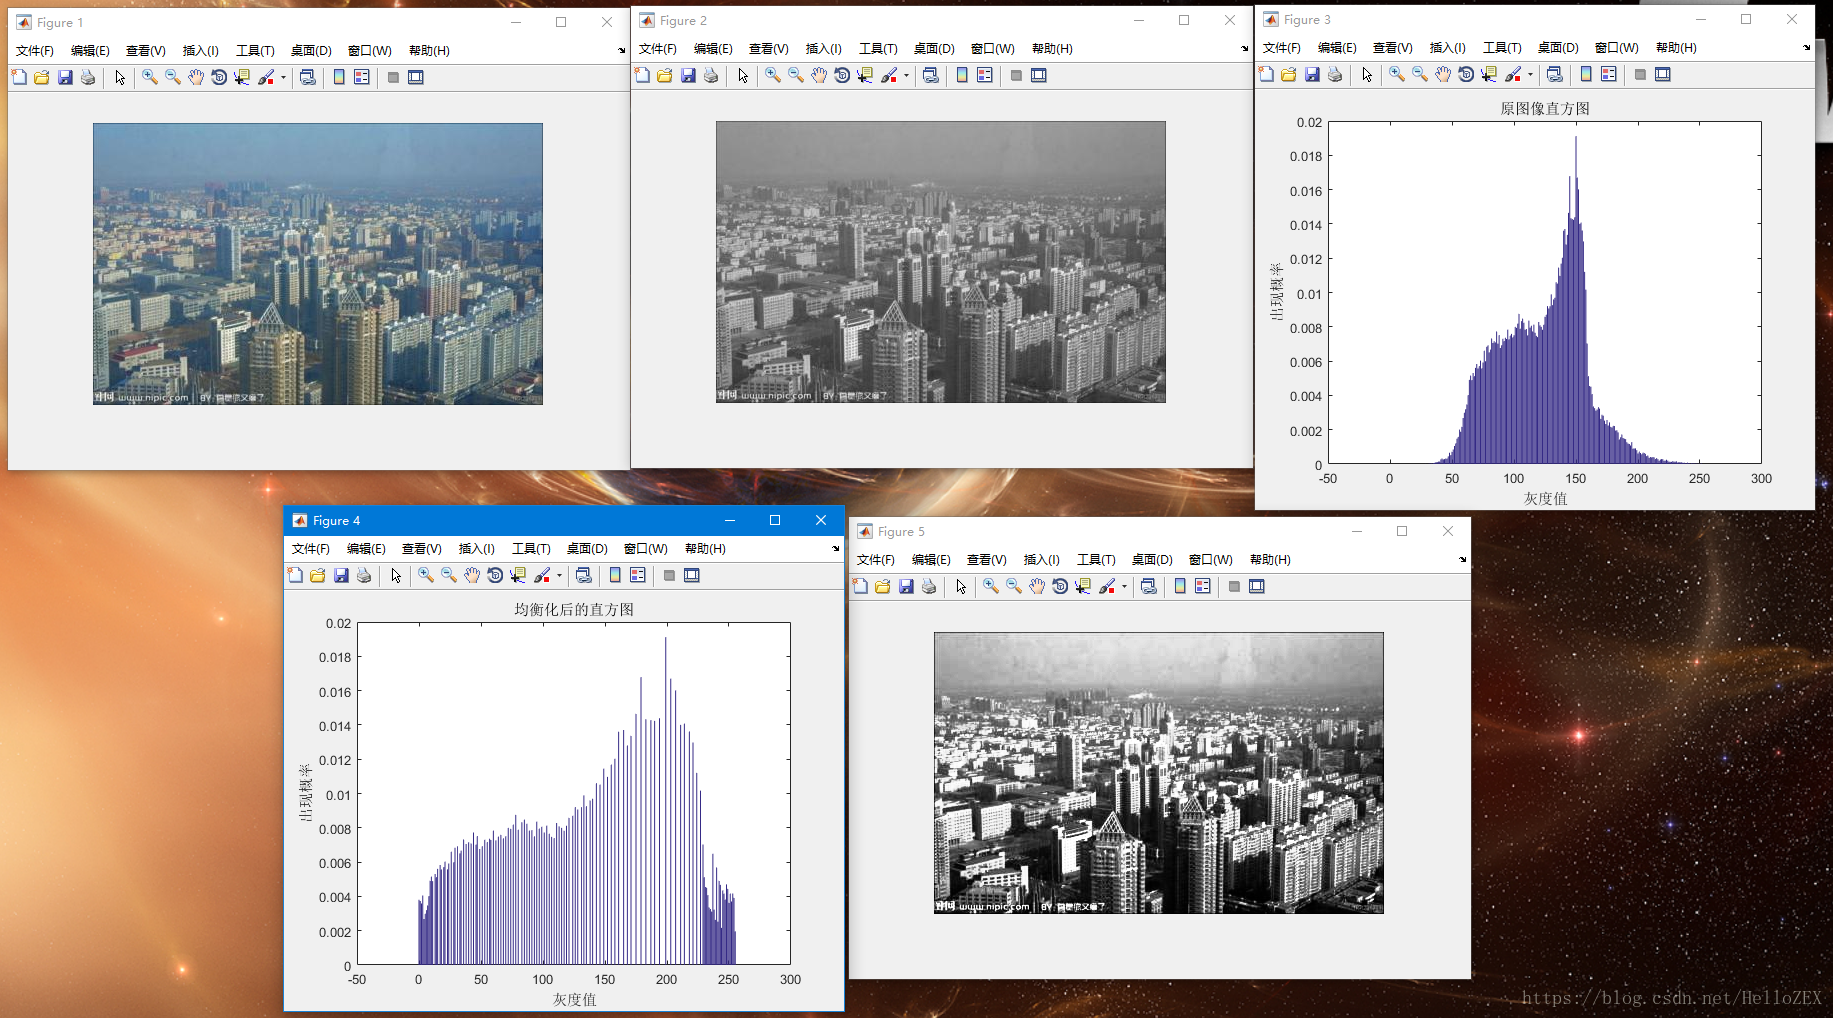This screenshot has height=1018, width=1833.
Task: Insert a legend in Figure 2
Action: click(x=985, y=75)
